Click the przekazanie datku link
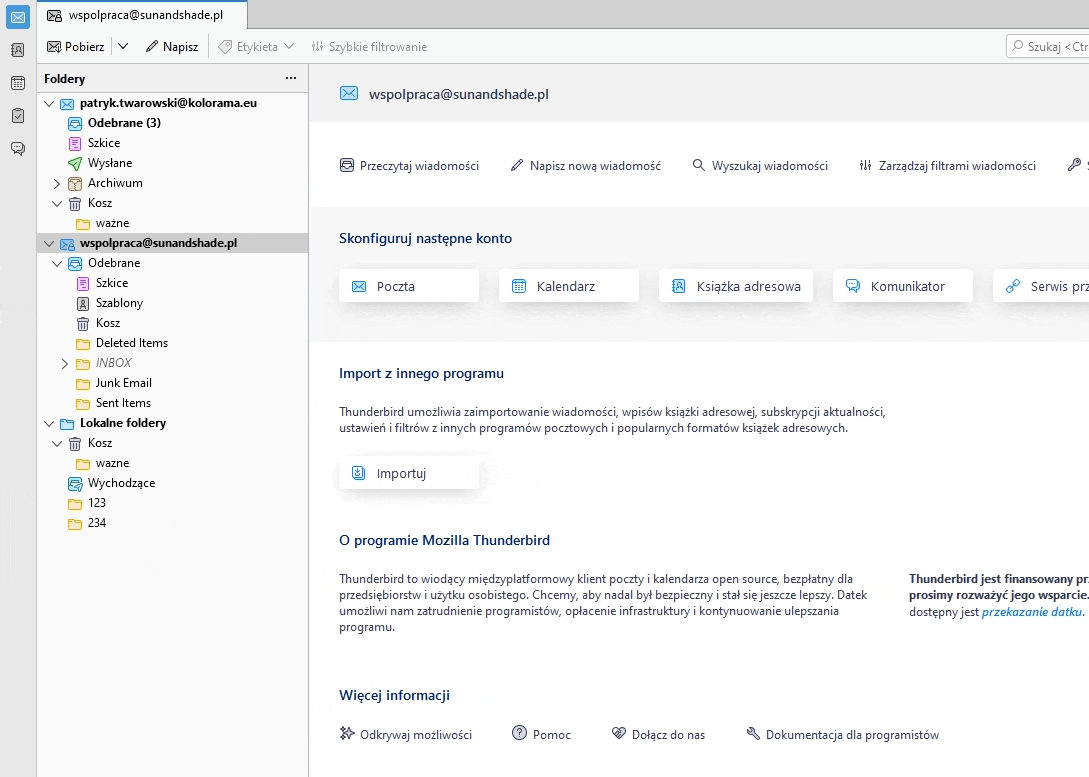 coord(1031,612)
